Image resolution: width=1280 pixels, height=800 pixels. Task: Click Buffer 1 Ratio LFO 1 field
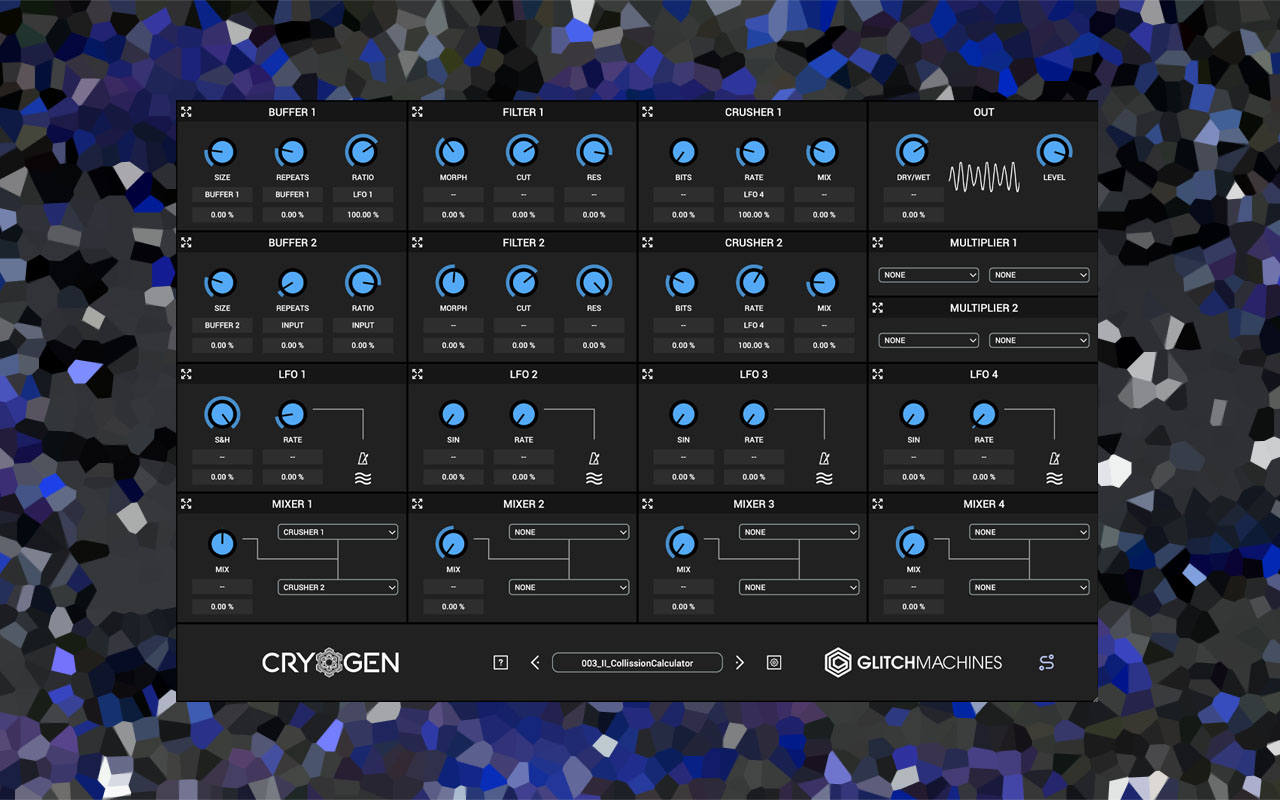[x=363, y=195]
